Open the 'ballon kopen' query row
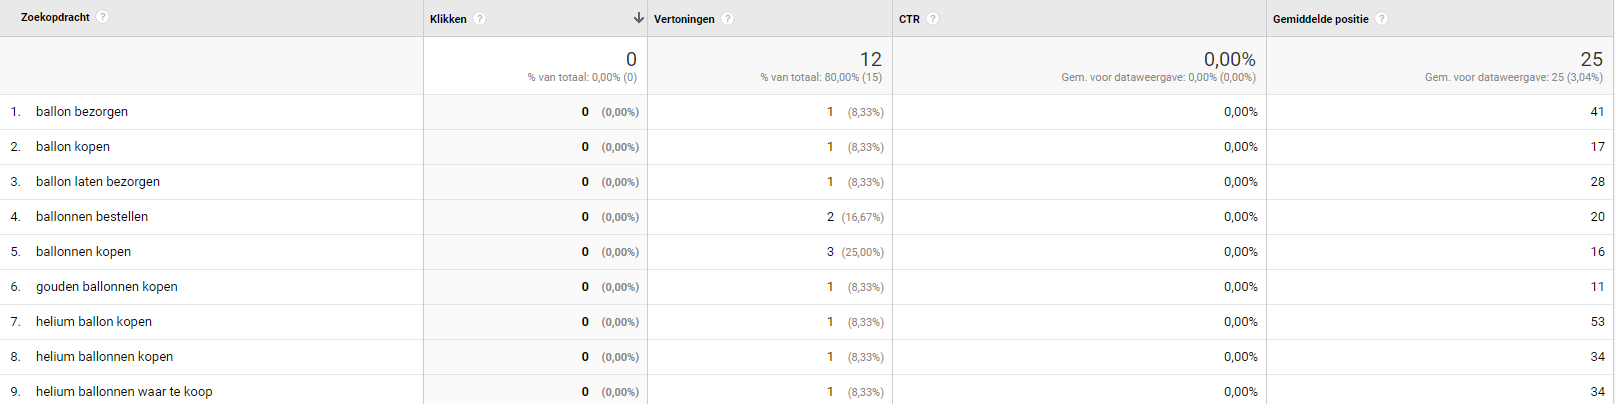Screen dimensions: 1615x404 (73, 147)
